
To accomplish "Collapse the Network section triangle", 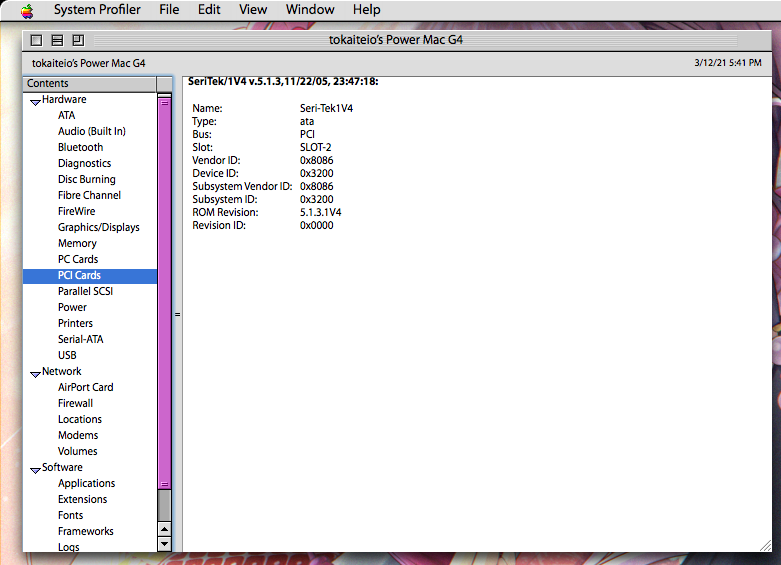I will pyautogui.click(x=35, y=374).
